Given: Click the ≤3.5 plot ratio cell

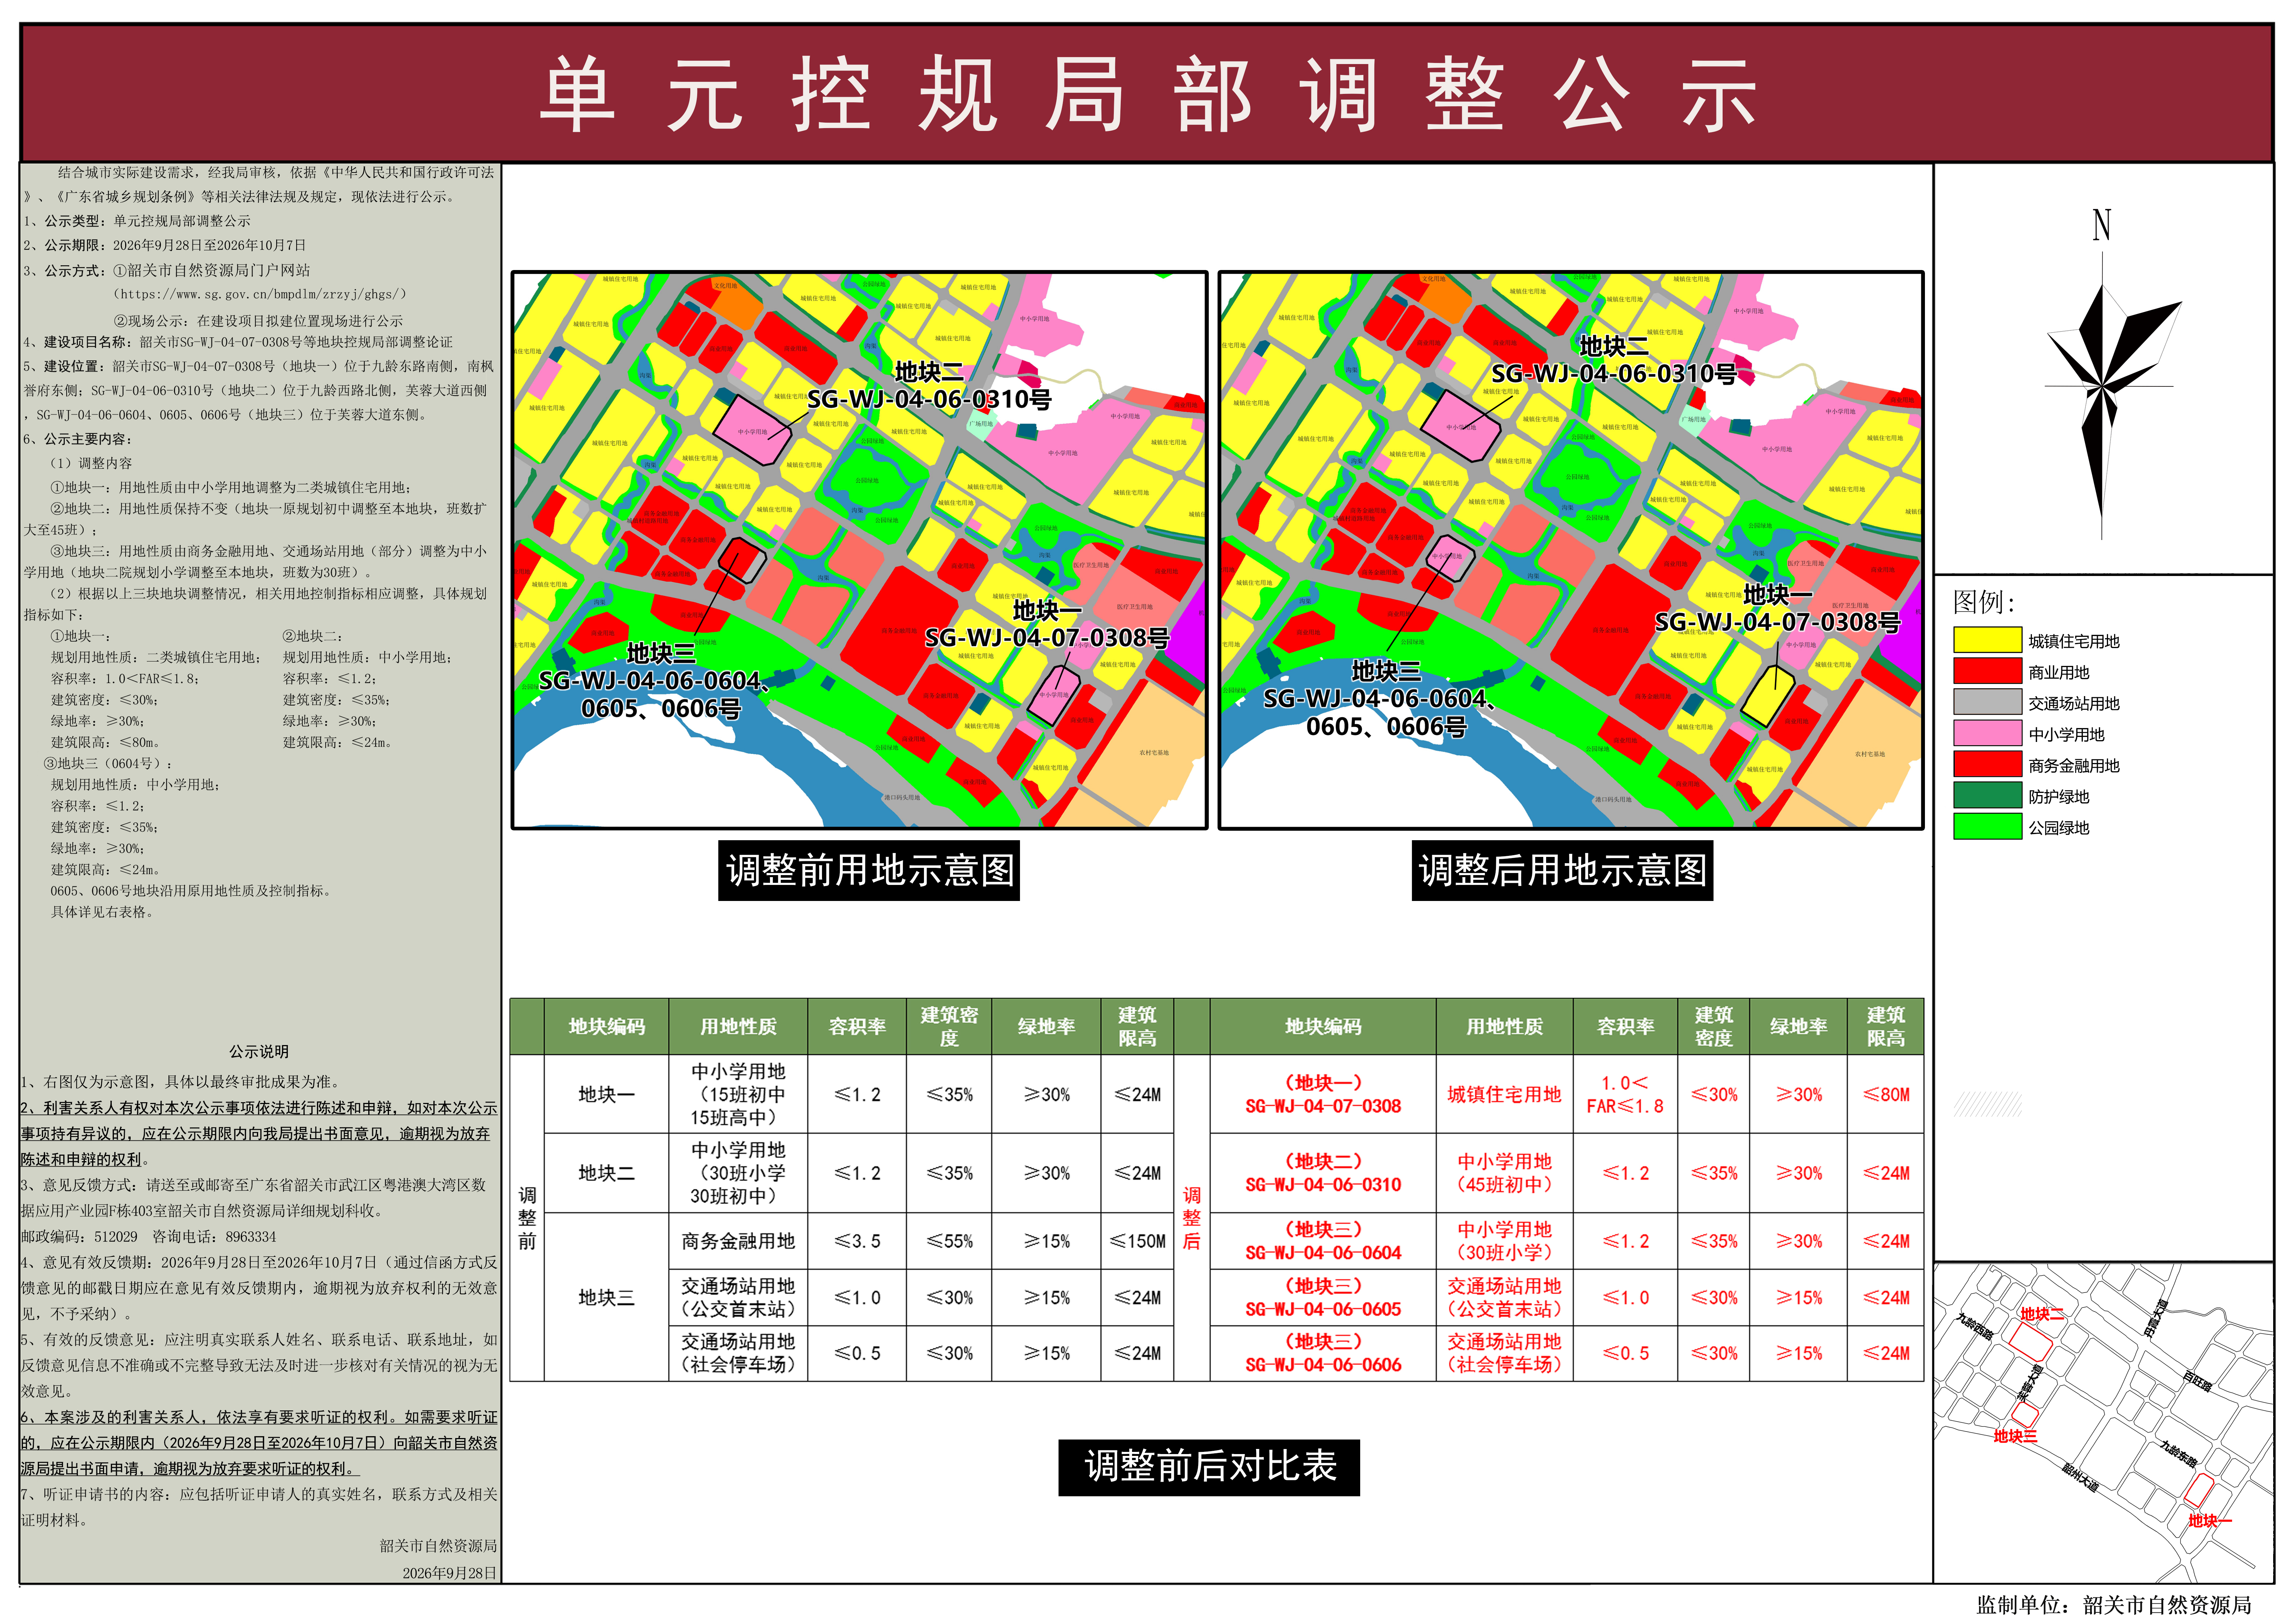Looking at the screenshot, I should point(857,1241).
